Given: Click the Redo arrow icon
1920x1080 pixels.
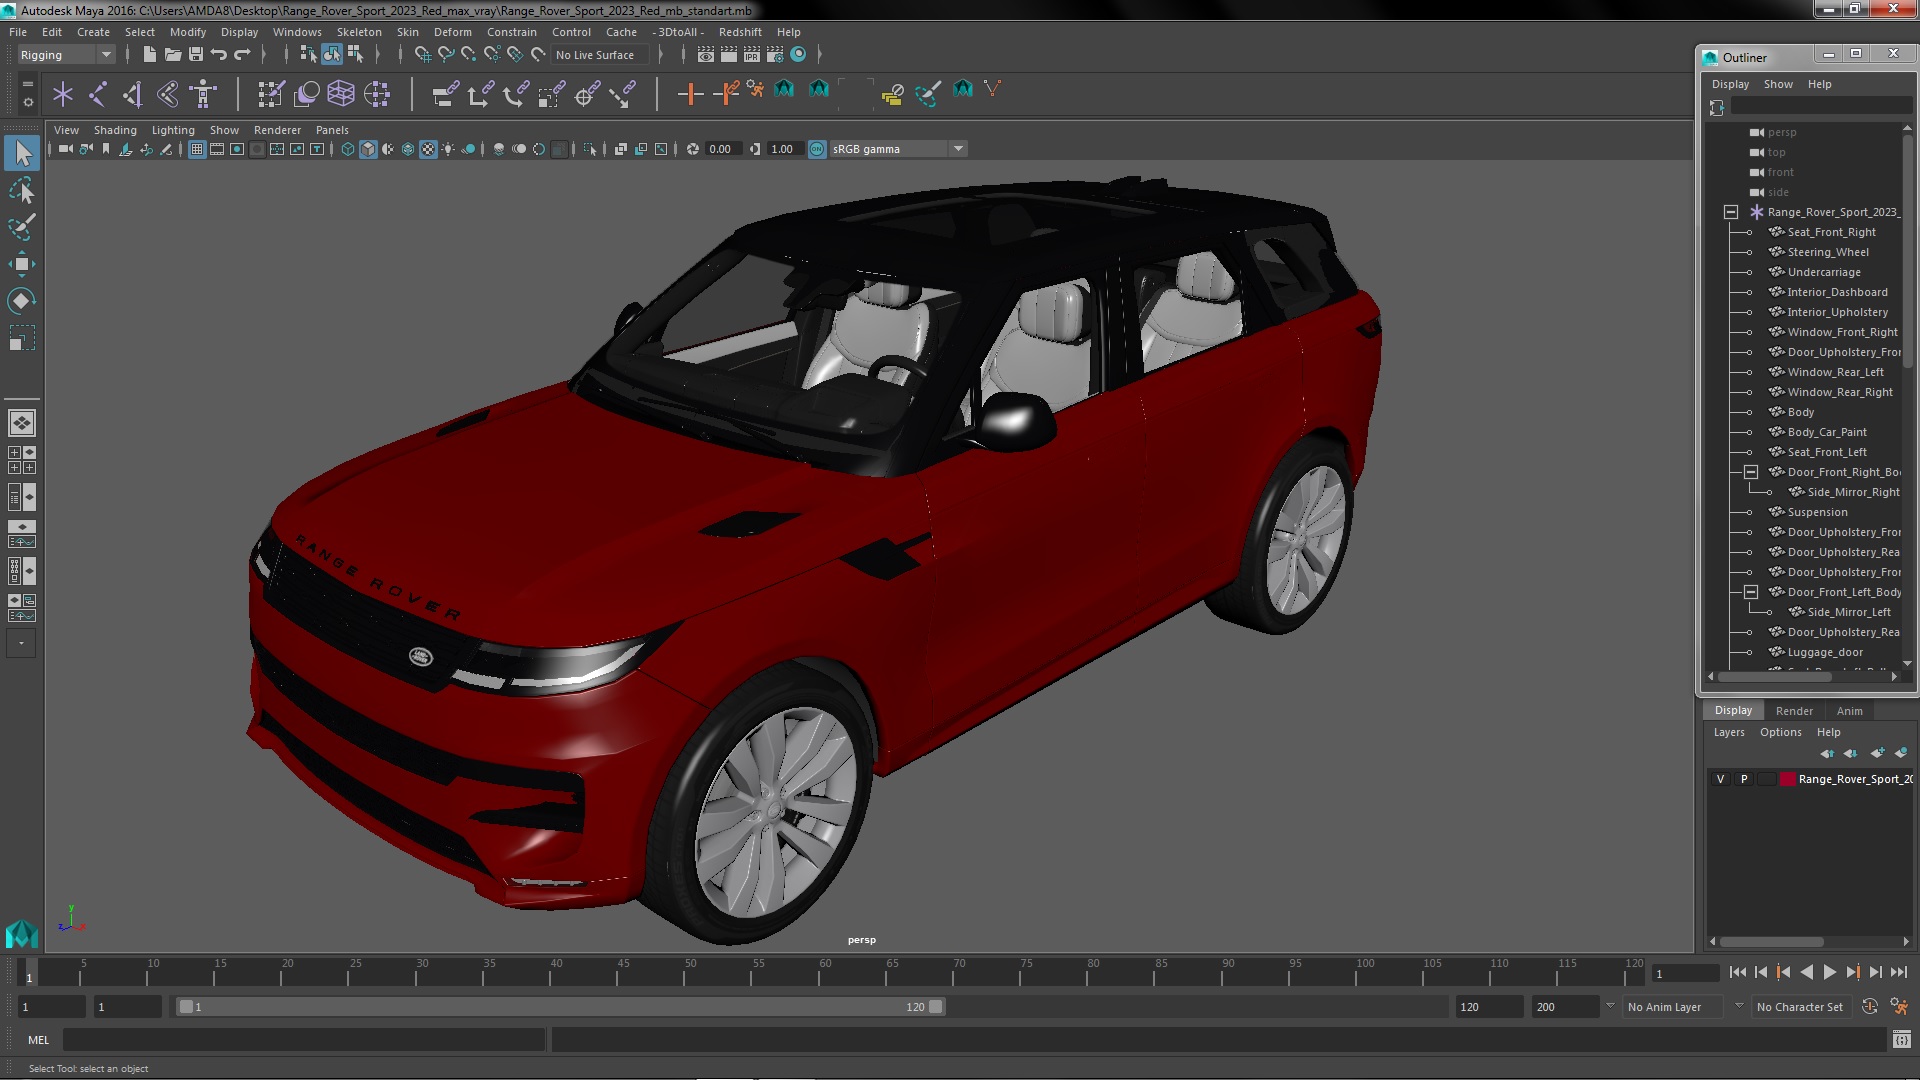Looking at the screenshot, I should pyautogui.click(x=242, y=55).
